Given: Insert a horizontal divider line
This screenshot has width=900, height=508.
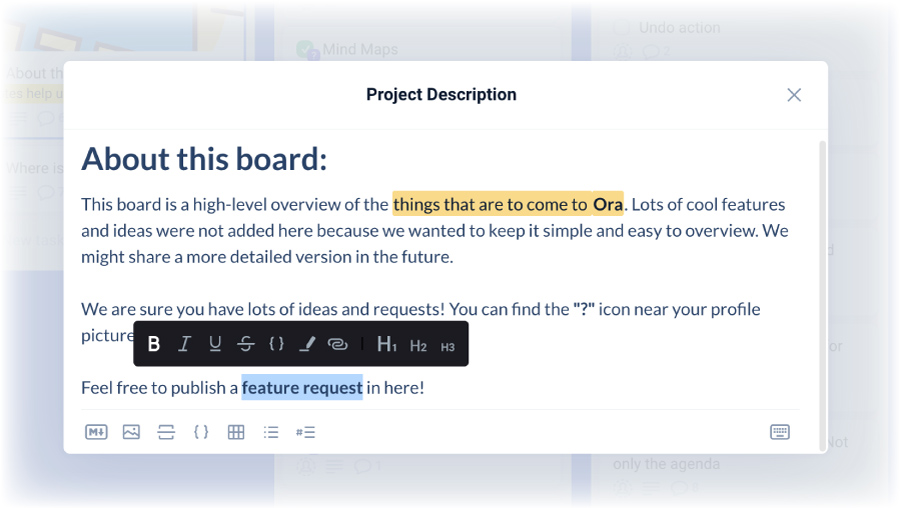Looking at the screenshot, I should 166,432.
